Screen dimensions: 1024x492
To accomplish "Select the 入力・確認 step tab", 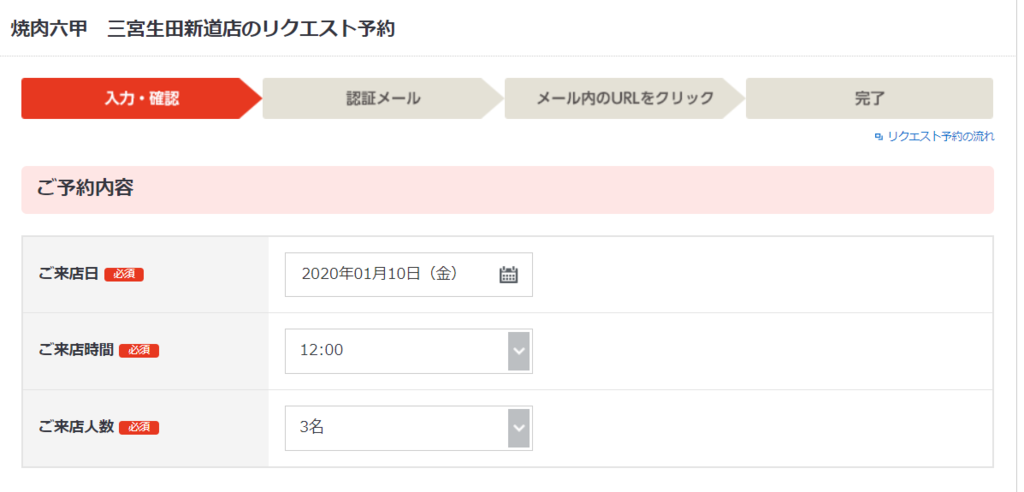I will 142,99.
